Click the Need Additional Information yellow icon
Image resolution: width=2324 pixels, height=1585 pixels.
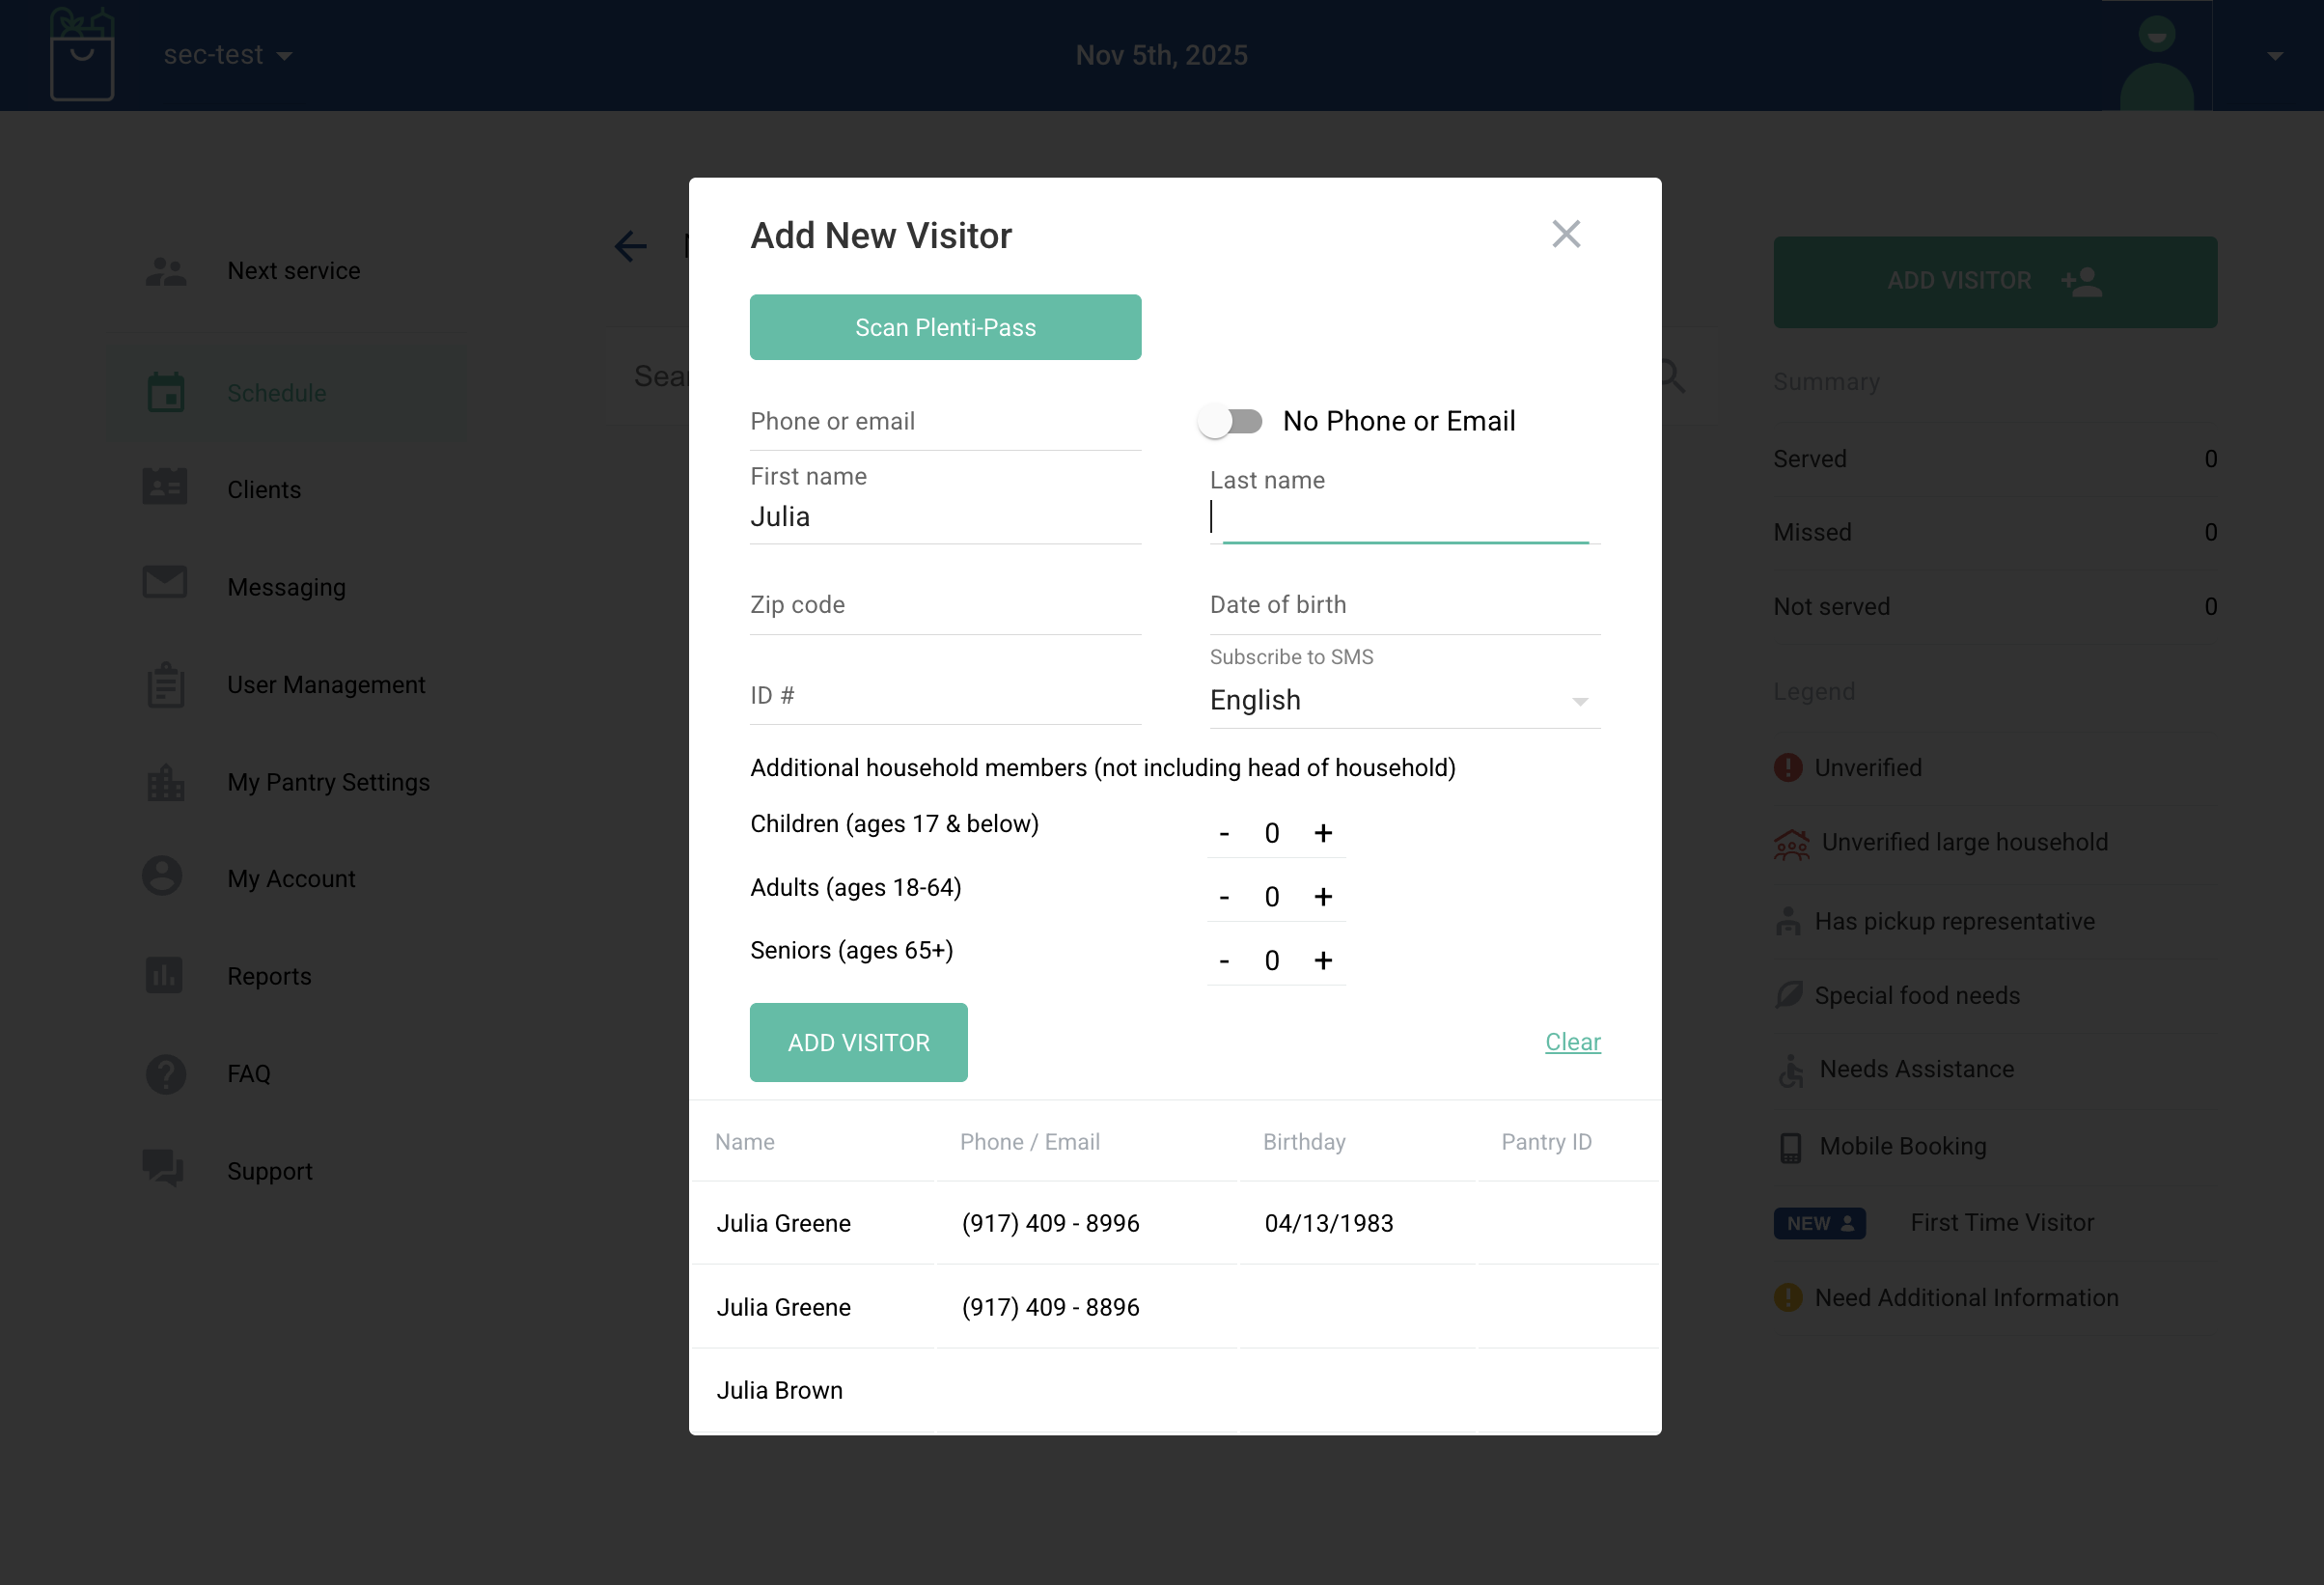coord(1788,1298)
